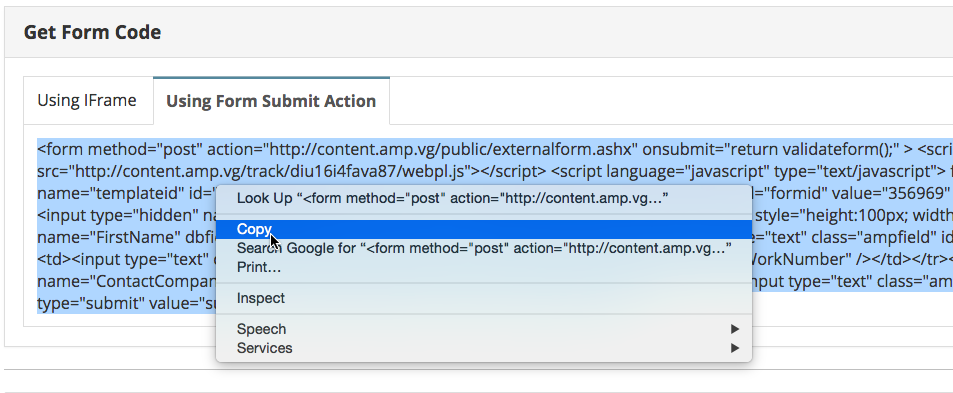This screenshot has height=393, width=953.
Task: Expand the Services submenu arrow
Action: [735, 348]
